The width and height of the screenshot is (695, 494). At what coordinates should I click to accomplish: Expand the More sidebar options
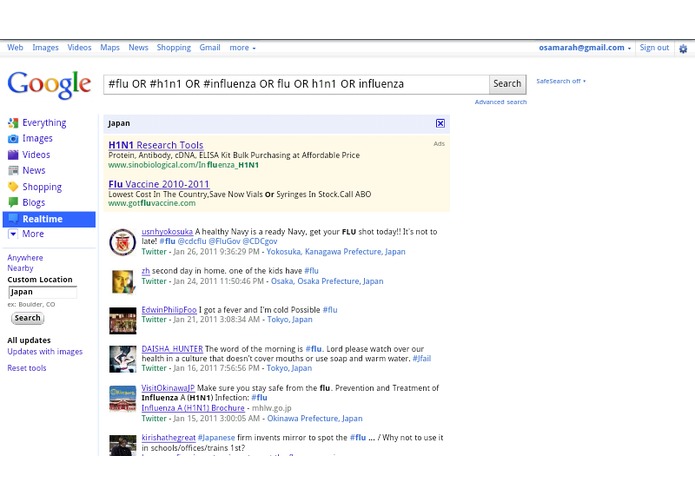33,234
